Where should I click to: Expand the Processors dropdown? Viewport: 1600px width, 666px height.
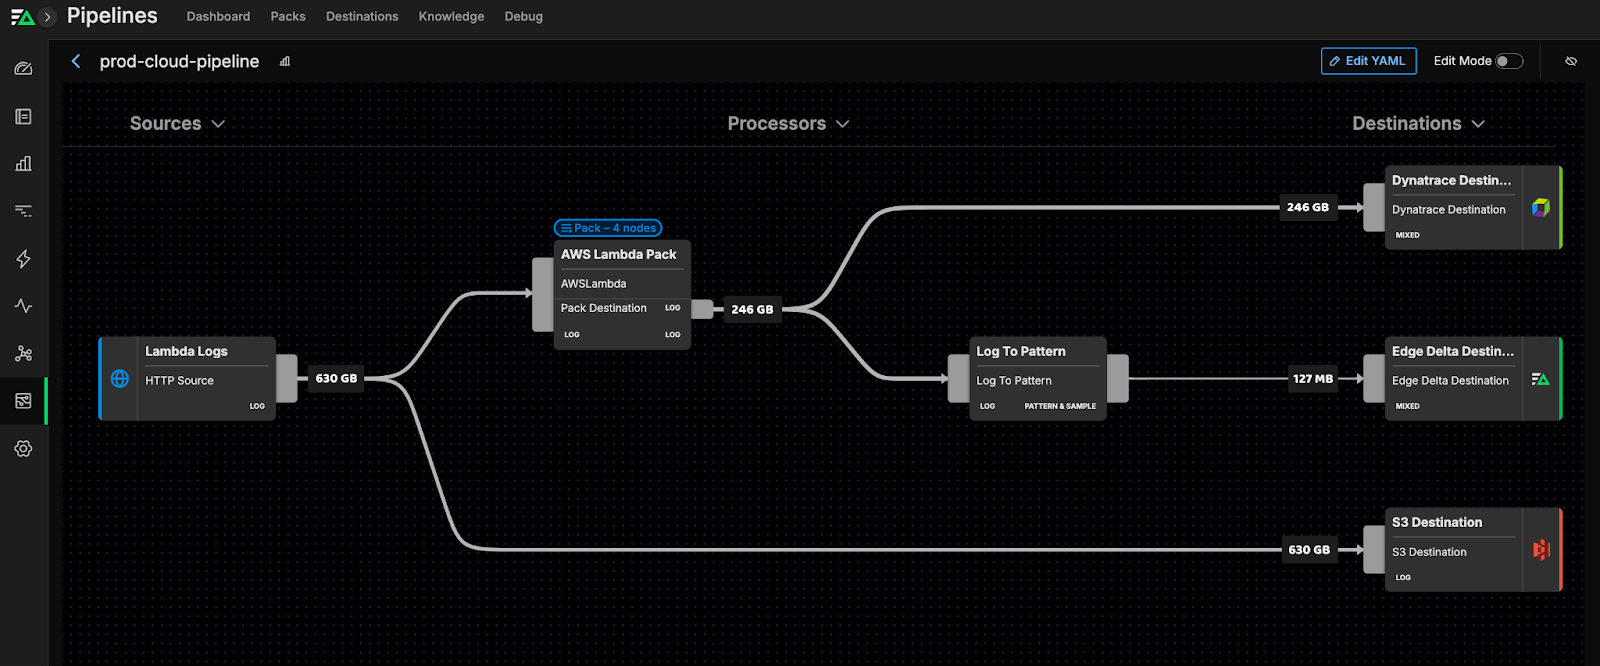coord(788,124)
